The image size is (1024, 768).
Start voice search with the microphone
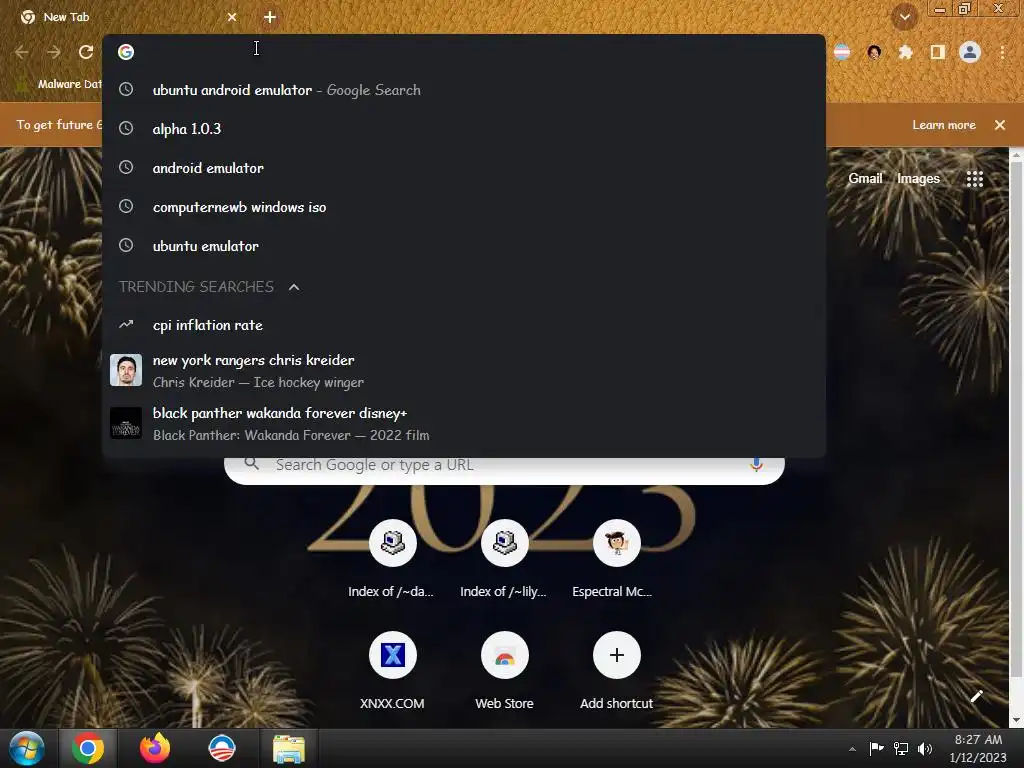(x=756, y=464)
